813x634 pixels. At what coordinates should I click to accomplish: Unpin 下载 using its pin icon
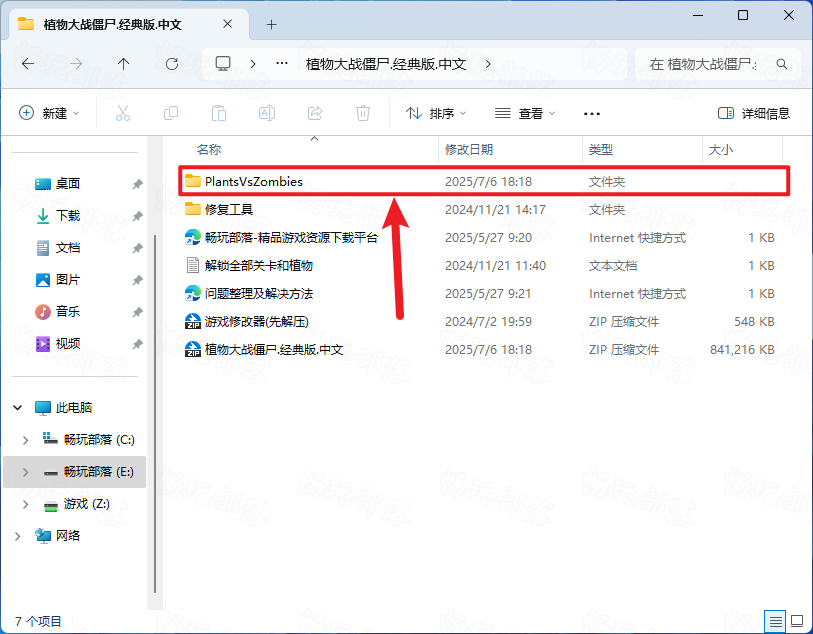pos(137,216)
